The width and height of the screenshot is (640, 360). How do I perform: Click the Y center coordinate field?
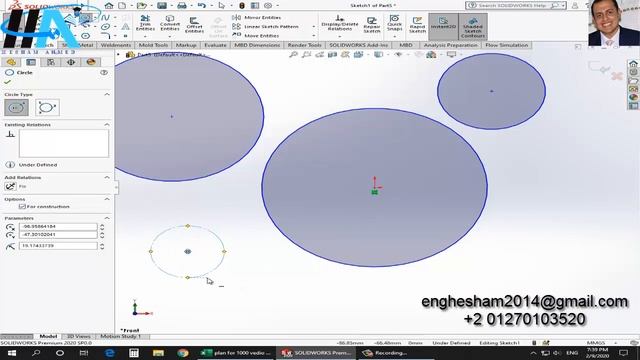pos(58,235)
